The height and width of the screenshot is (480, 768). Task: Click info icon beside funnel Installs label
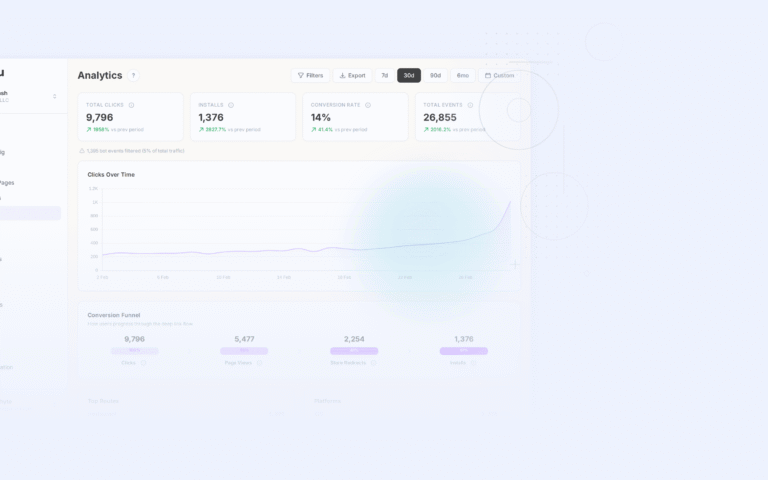click(474, 363)
